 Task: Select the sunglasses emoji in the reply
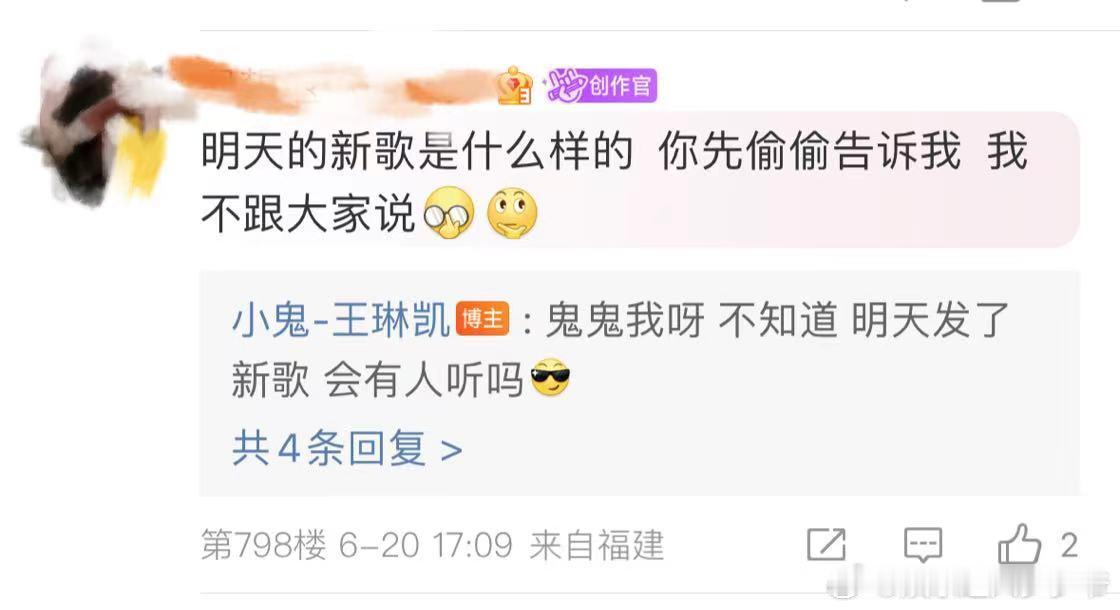pos(550,377)
